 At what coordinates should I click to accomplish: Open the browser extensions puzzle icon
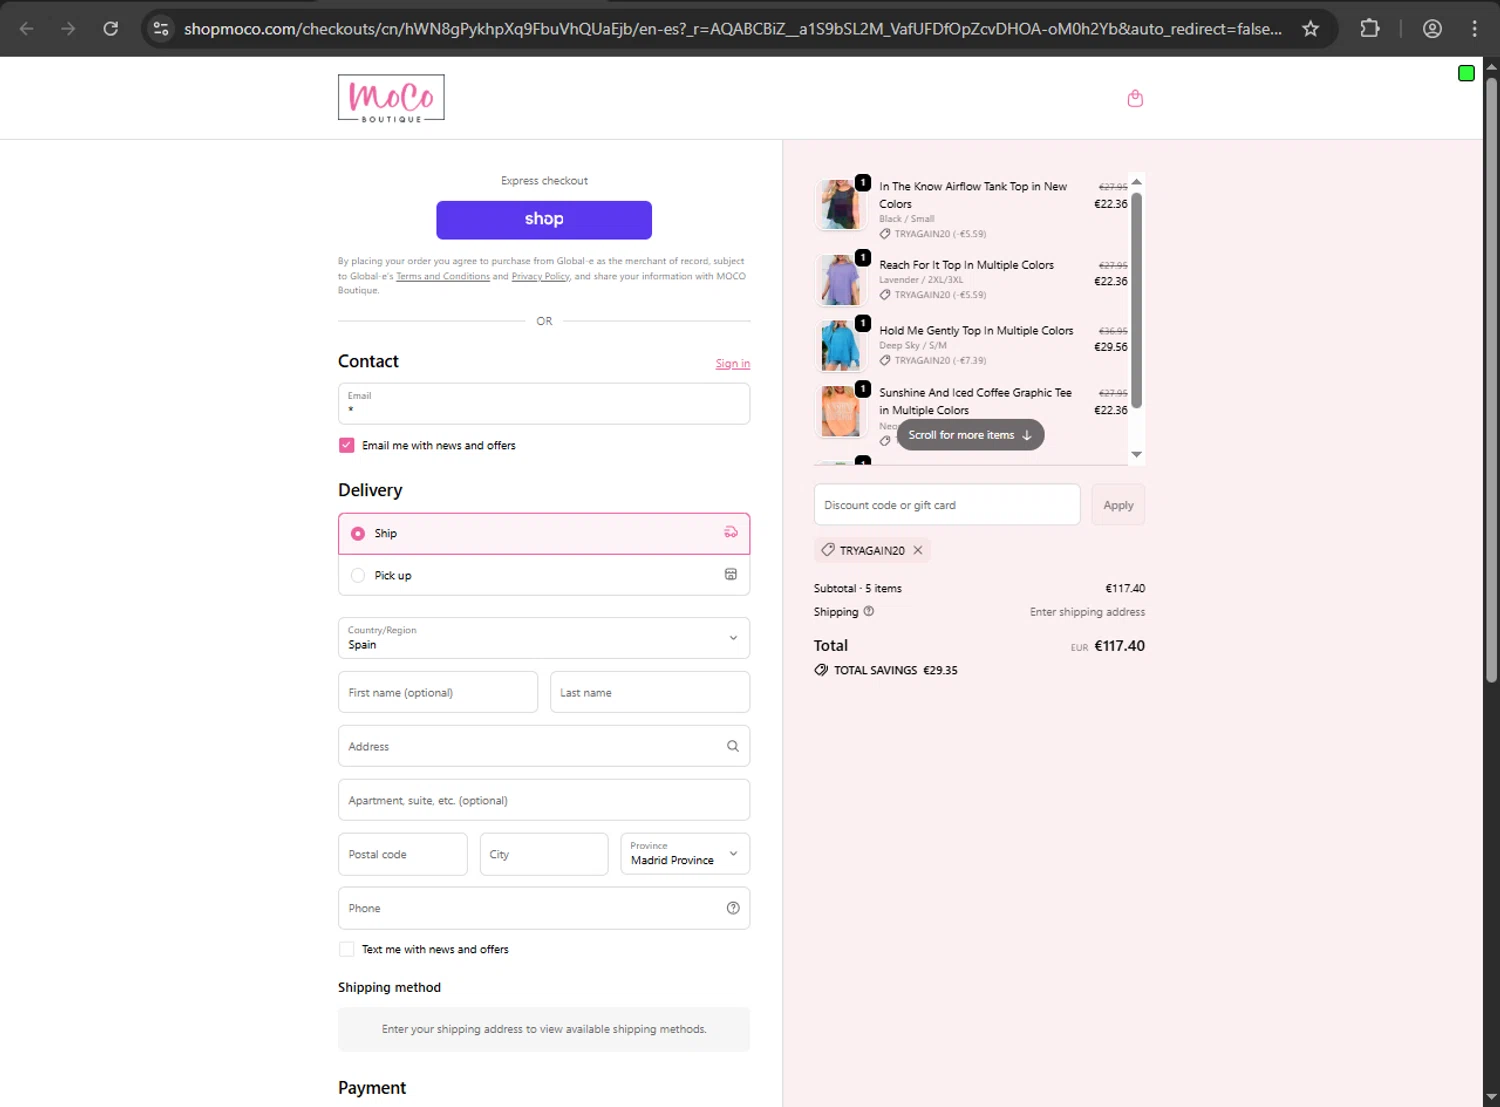[1370, 29]
